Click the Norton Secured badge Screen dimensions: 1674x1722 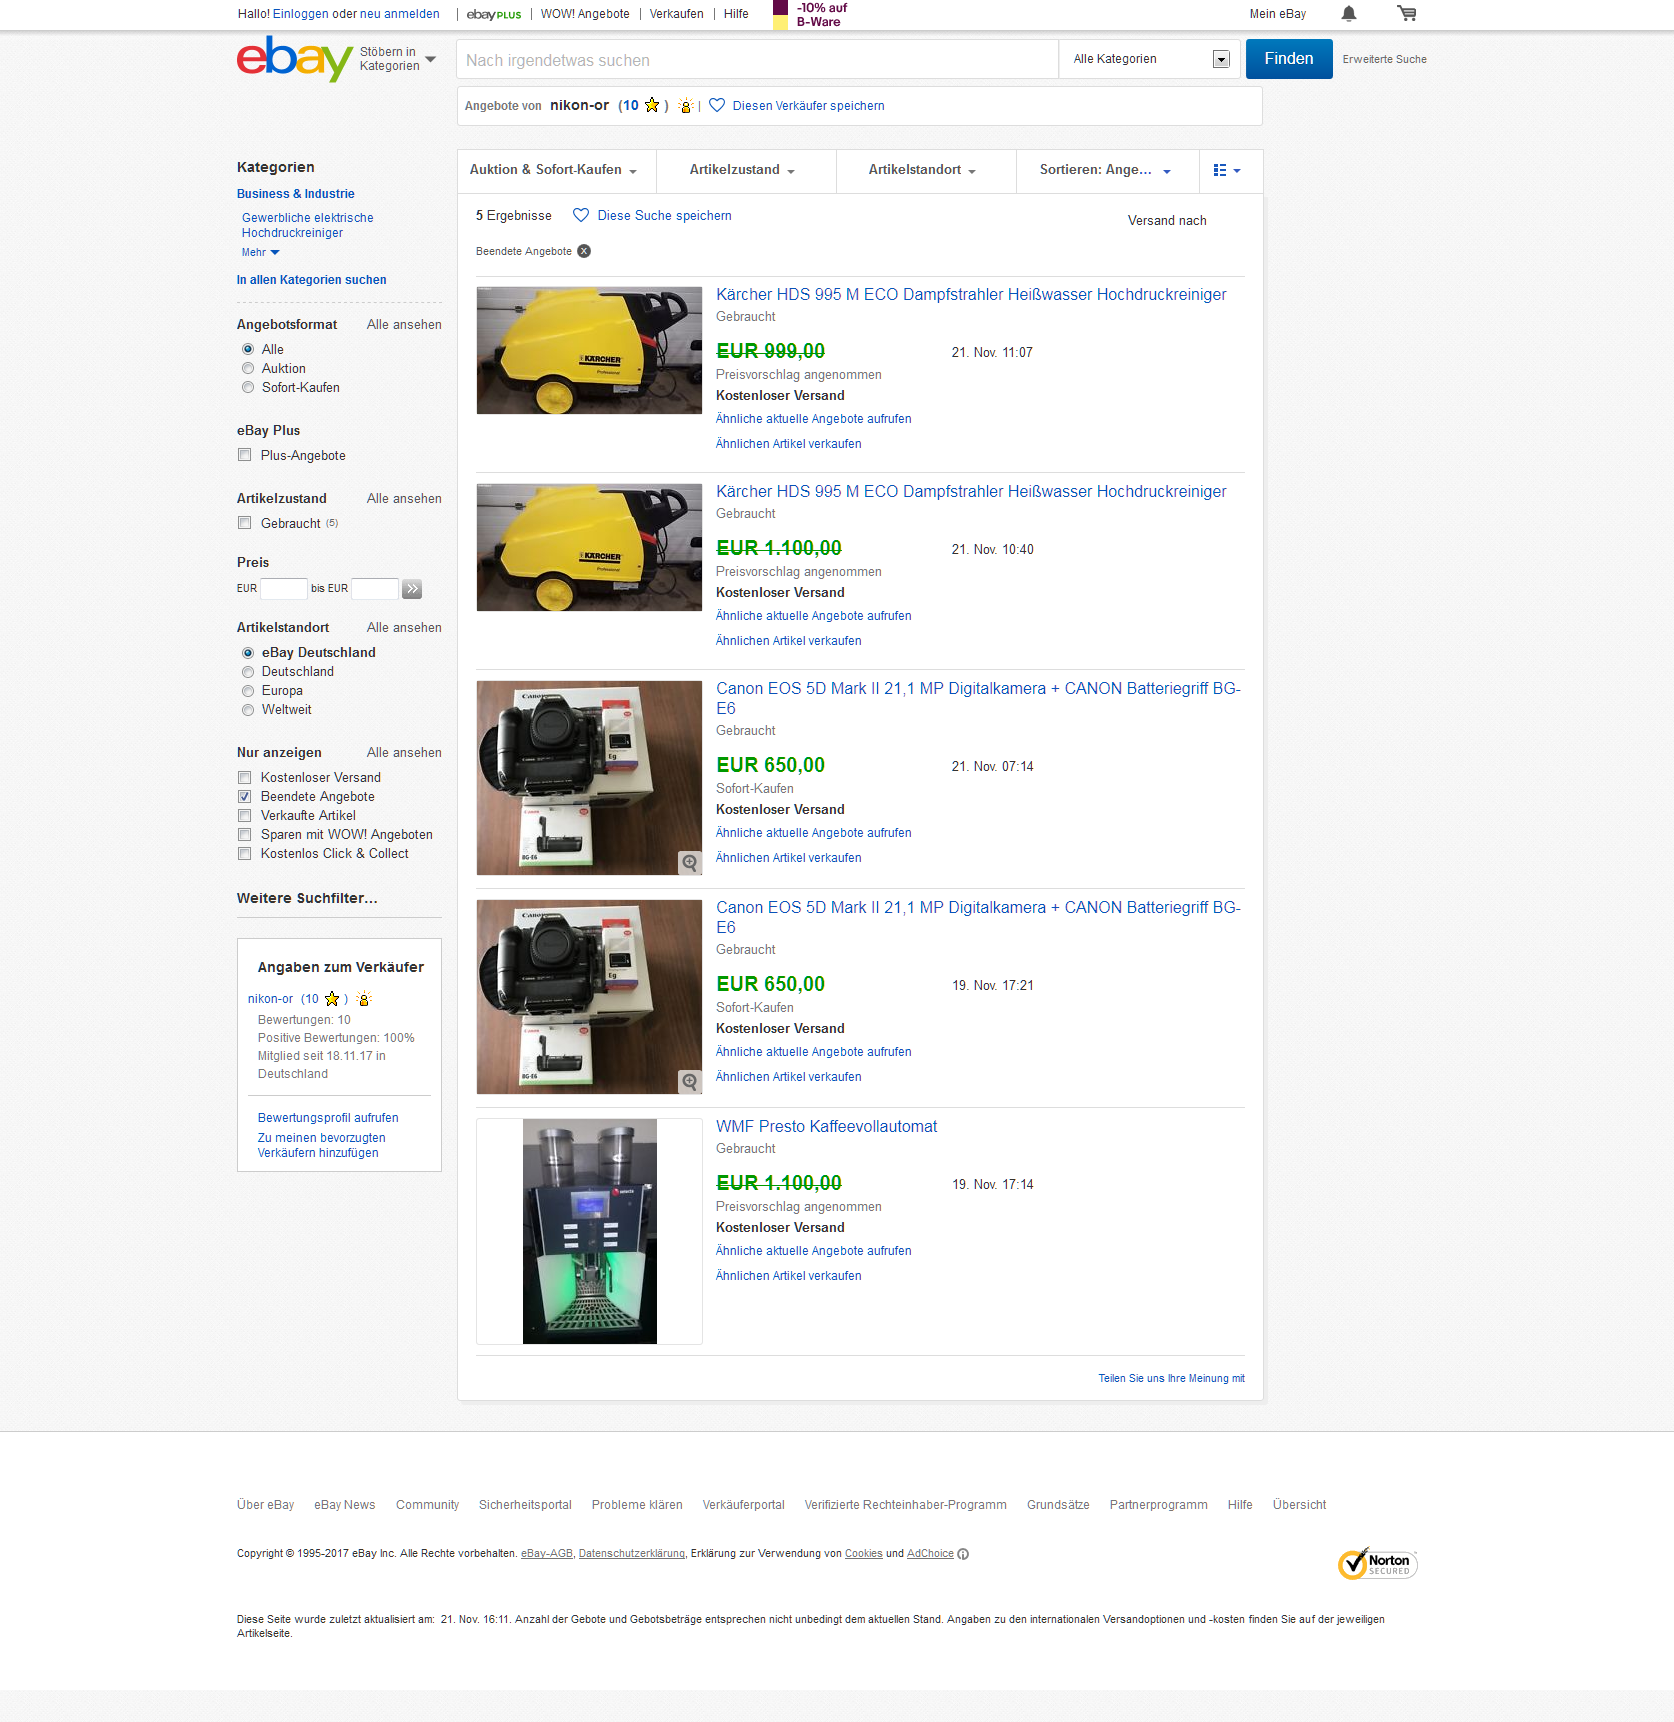point(1378,1564)
